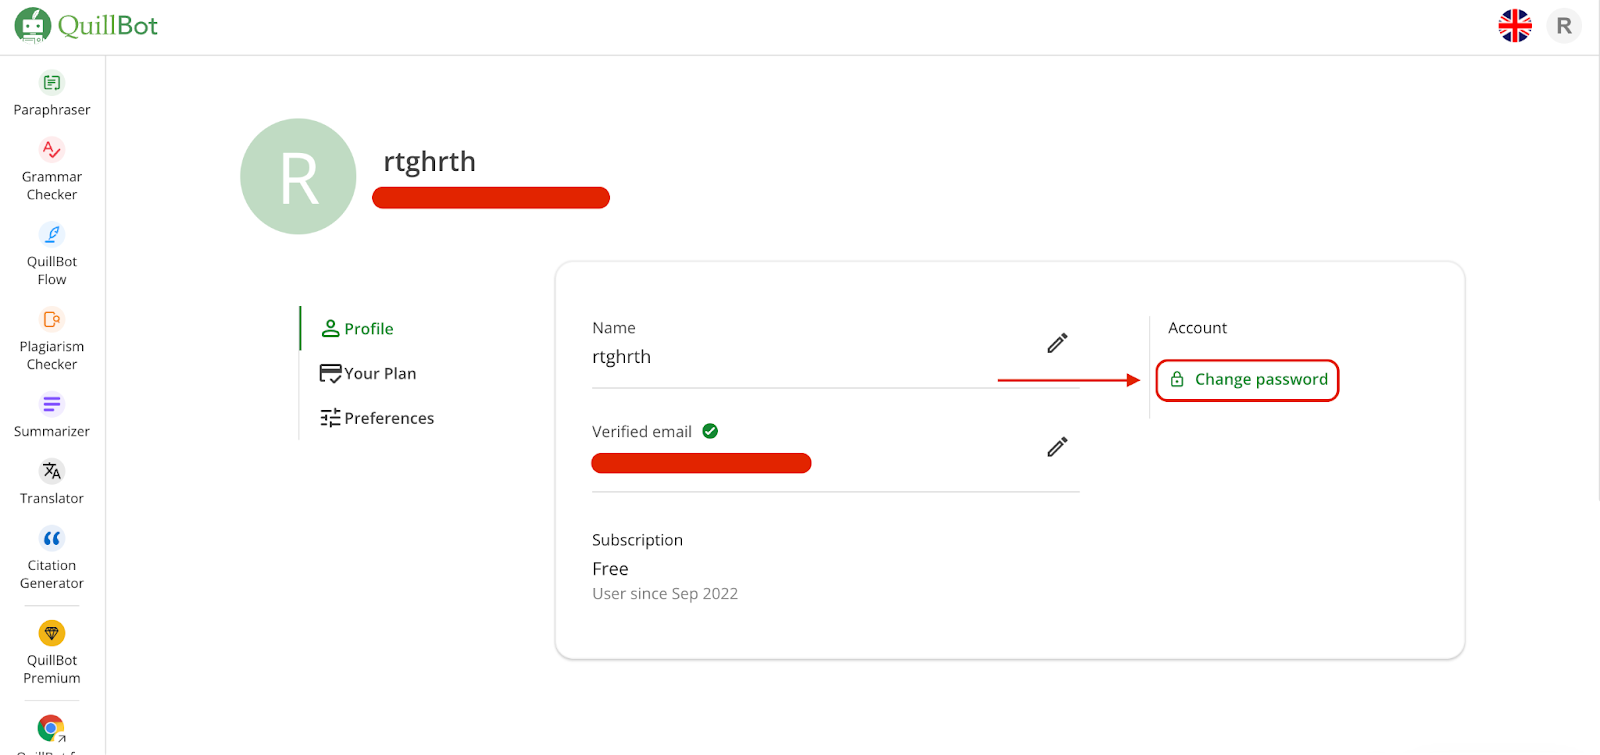Click the QuillBot logo

pyautogui.click(x=87, y=25)
